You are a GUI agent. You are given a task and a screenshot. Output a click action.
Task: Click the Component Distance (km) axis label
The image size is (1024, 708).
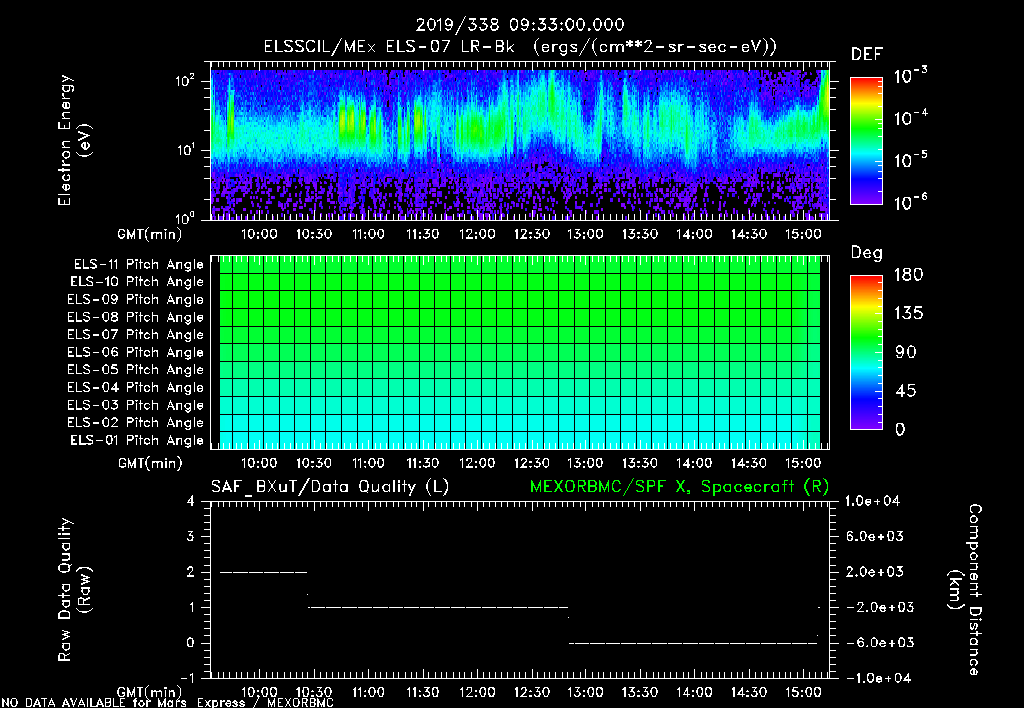965,590
